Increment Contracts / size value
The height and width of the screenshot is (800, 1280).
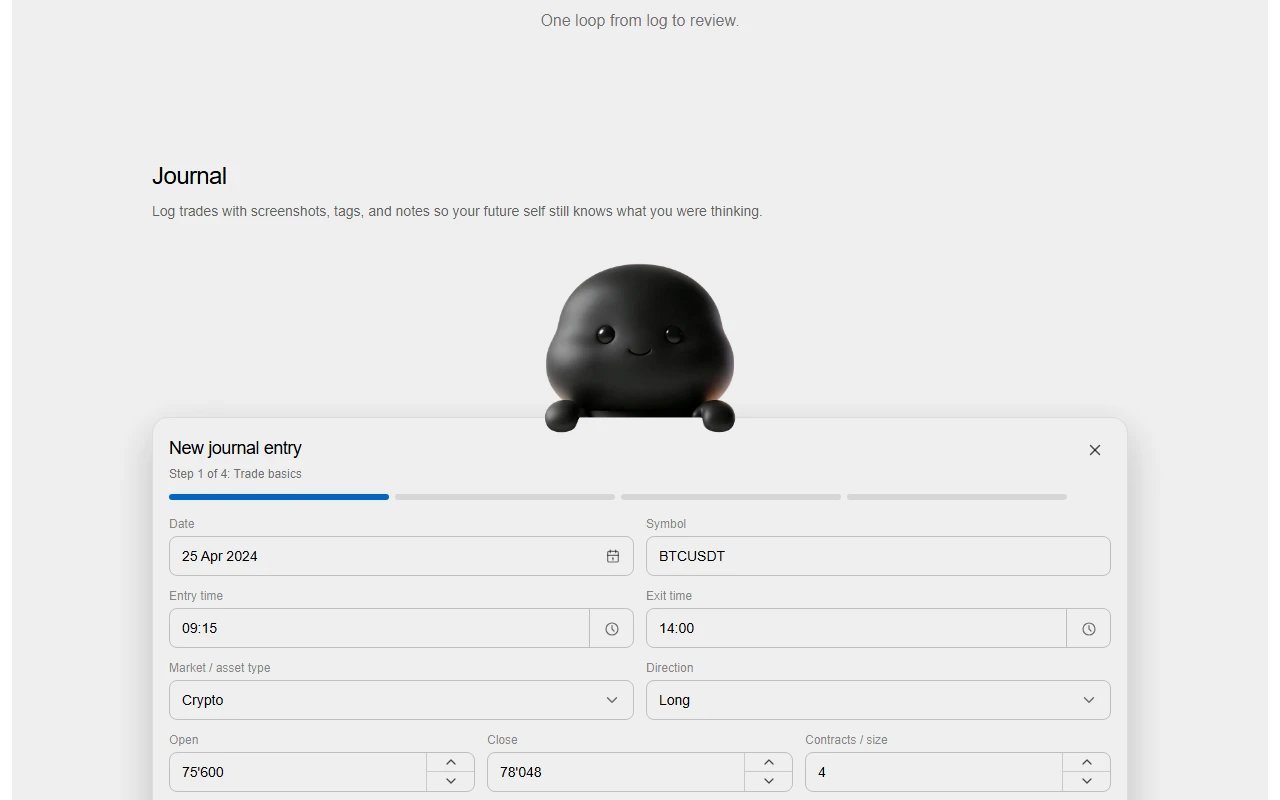pos(1087,762)
